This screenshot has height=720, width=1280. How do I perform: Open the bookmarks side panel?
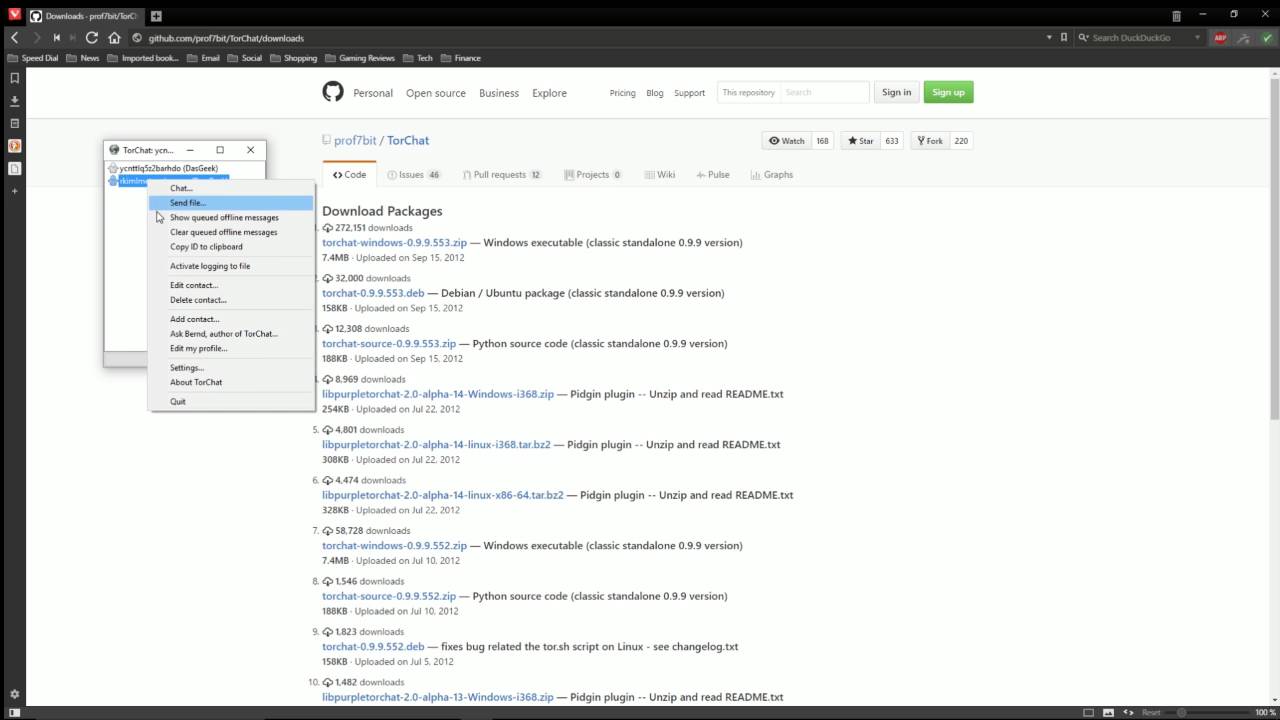(14, 78)
